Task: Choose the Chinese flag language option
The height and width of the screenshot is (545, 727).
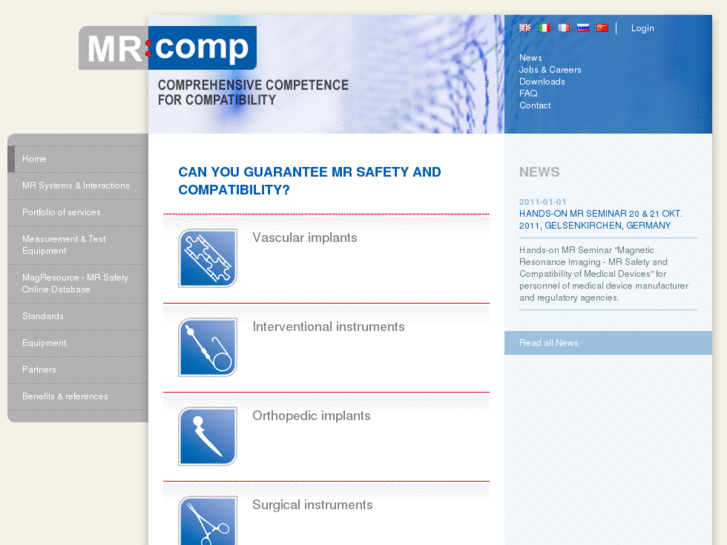Action: pos(602,28)
